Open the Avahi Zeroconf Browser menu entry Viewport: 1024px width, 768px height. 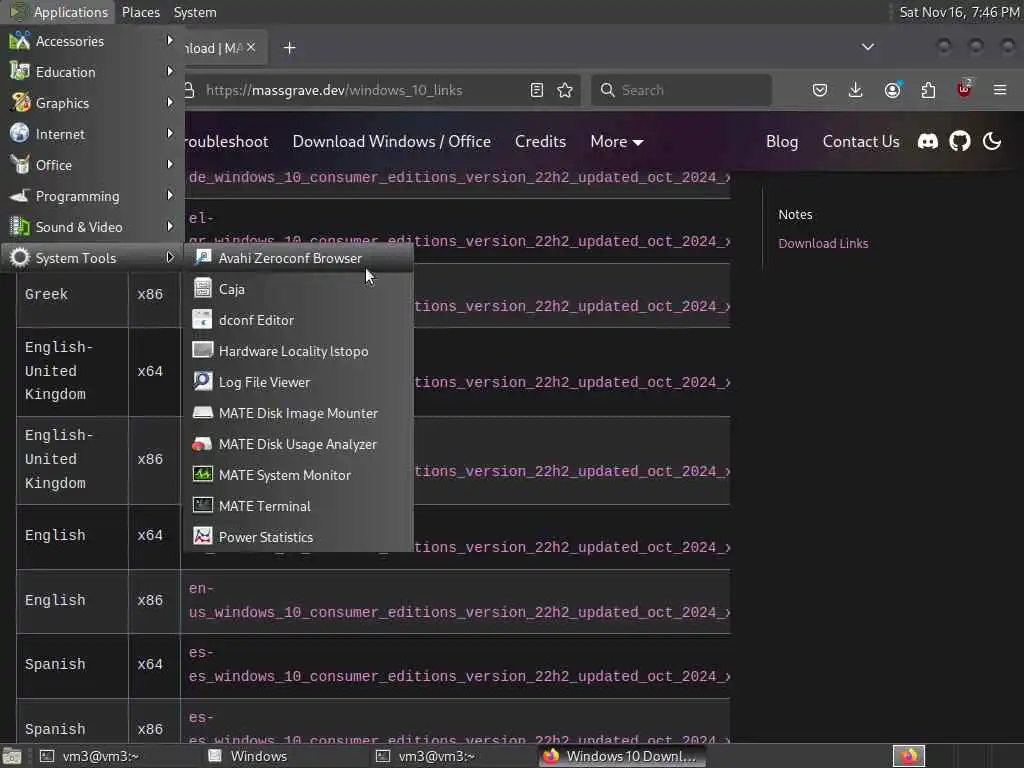point(298,258)
